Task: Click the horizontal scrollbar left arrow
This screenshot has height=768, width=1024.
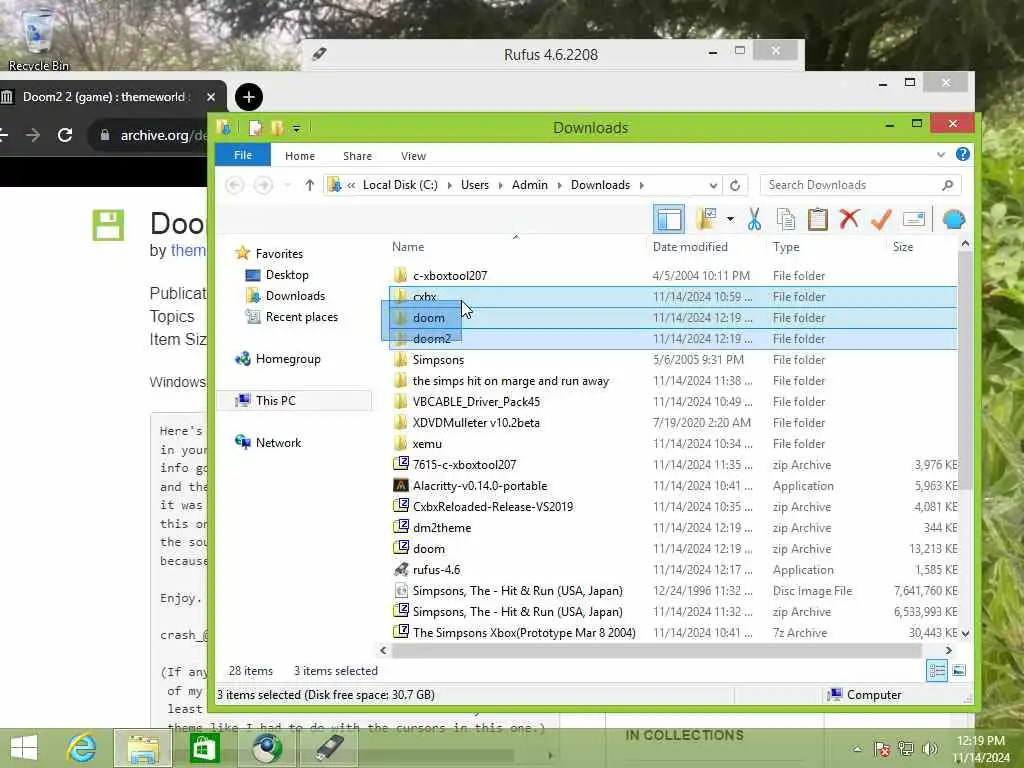Action: 383,650
